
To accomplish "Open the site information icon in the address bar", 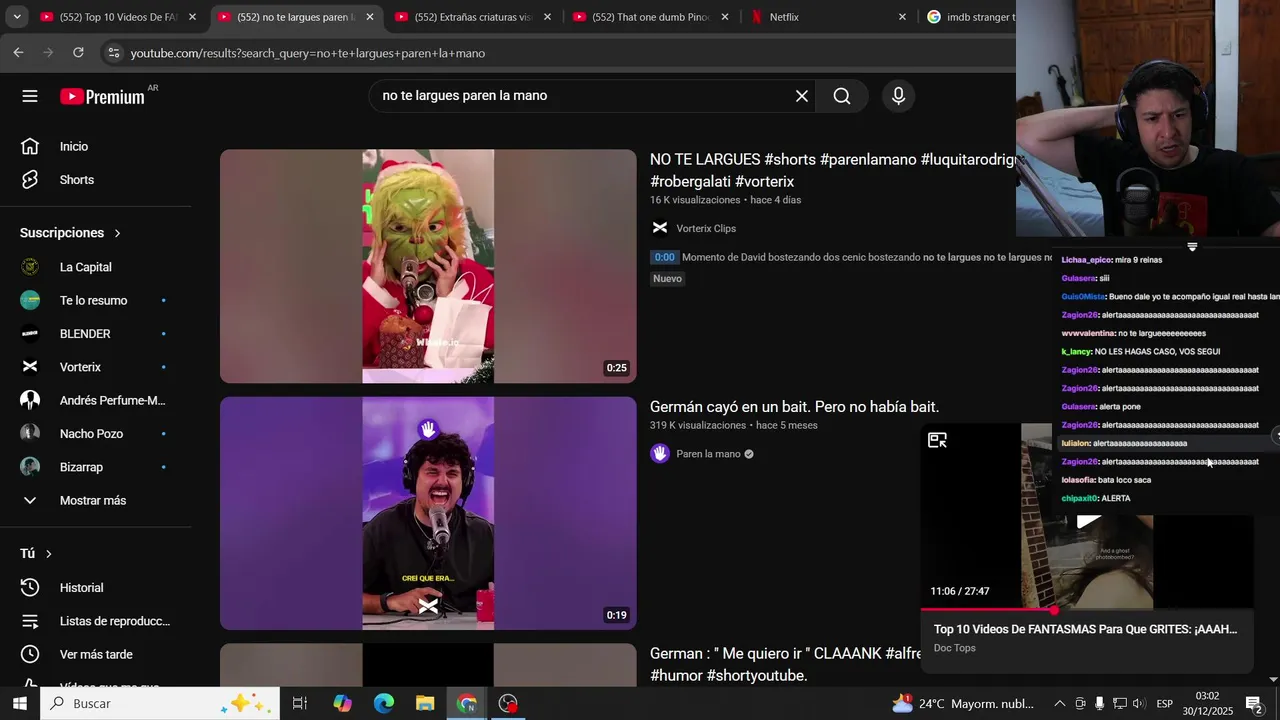I will coord(113,53).
